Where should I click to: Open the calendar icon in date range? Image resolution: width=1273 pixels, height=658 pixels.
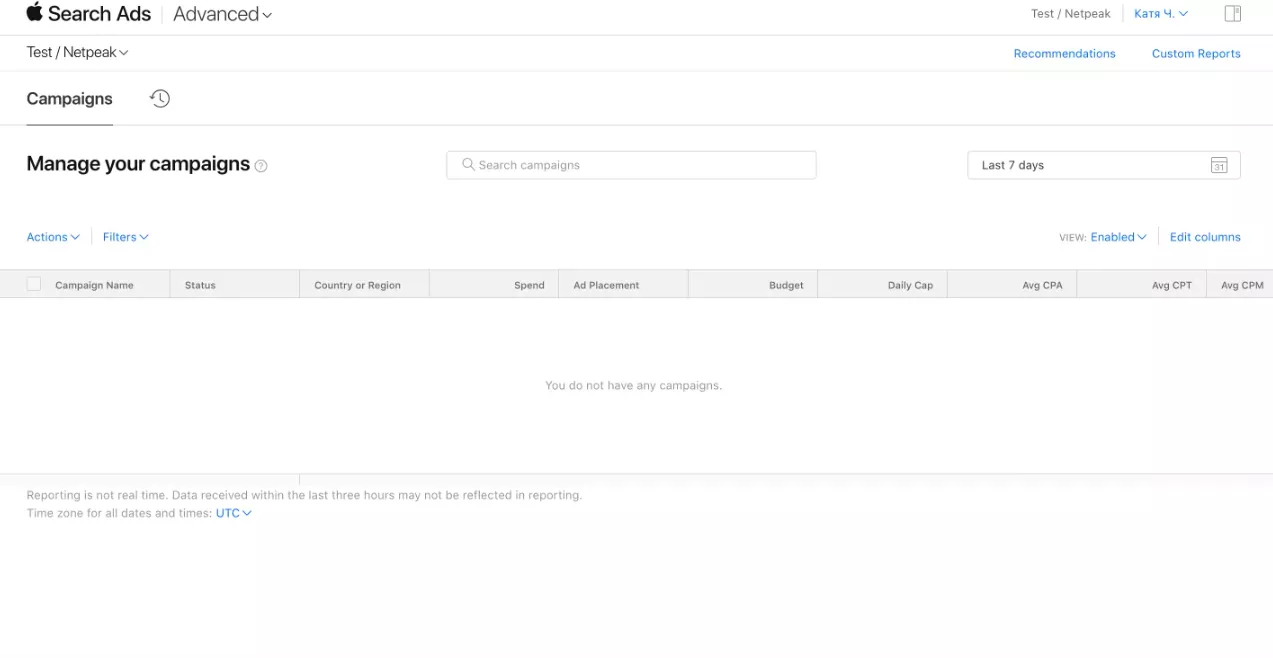1219,165
